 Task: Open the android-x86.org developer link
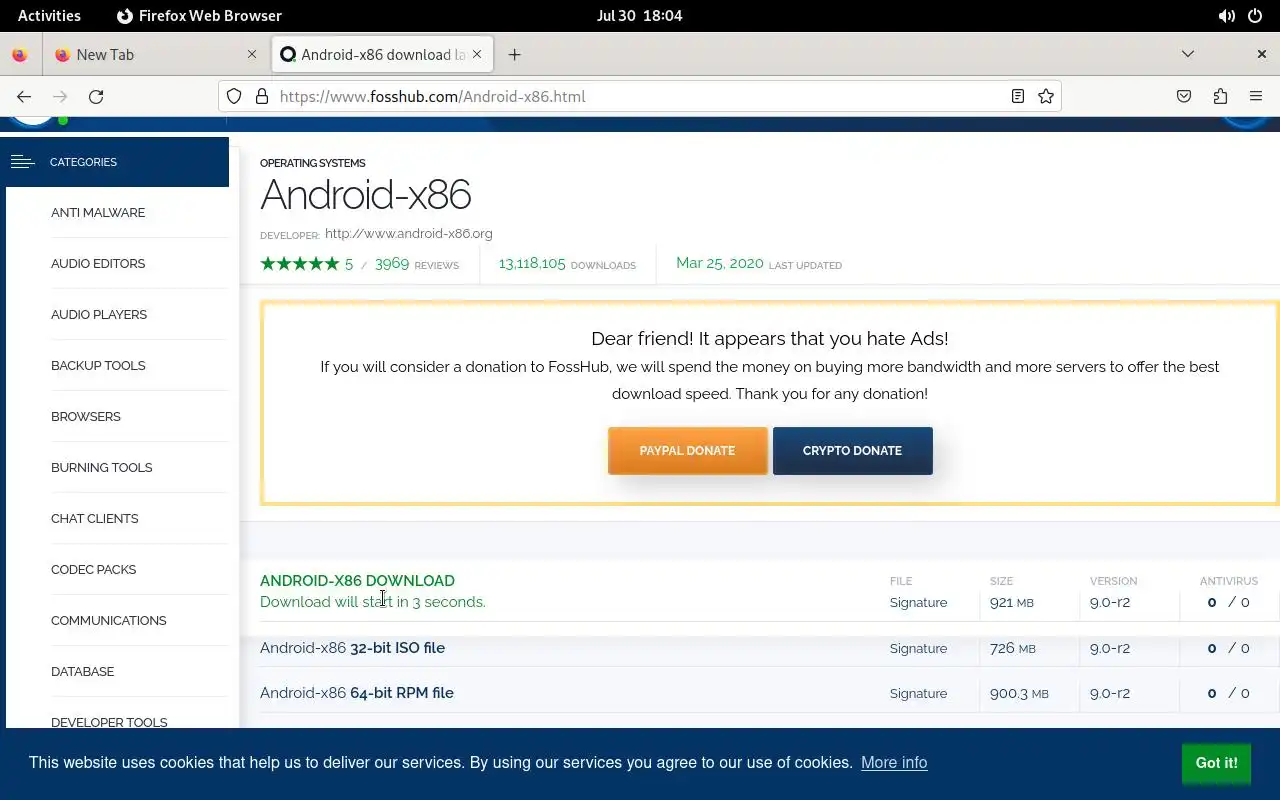409,234
